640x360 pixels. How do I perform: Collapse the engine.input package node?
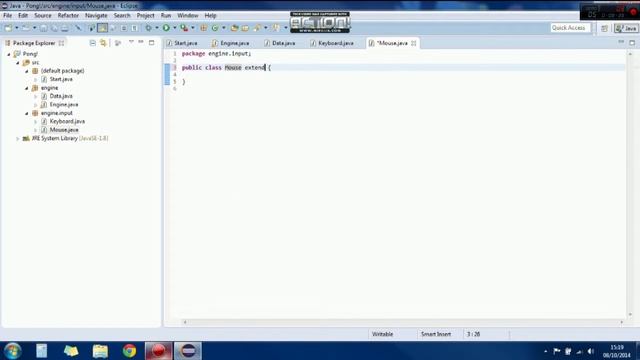coord(27,113)
